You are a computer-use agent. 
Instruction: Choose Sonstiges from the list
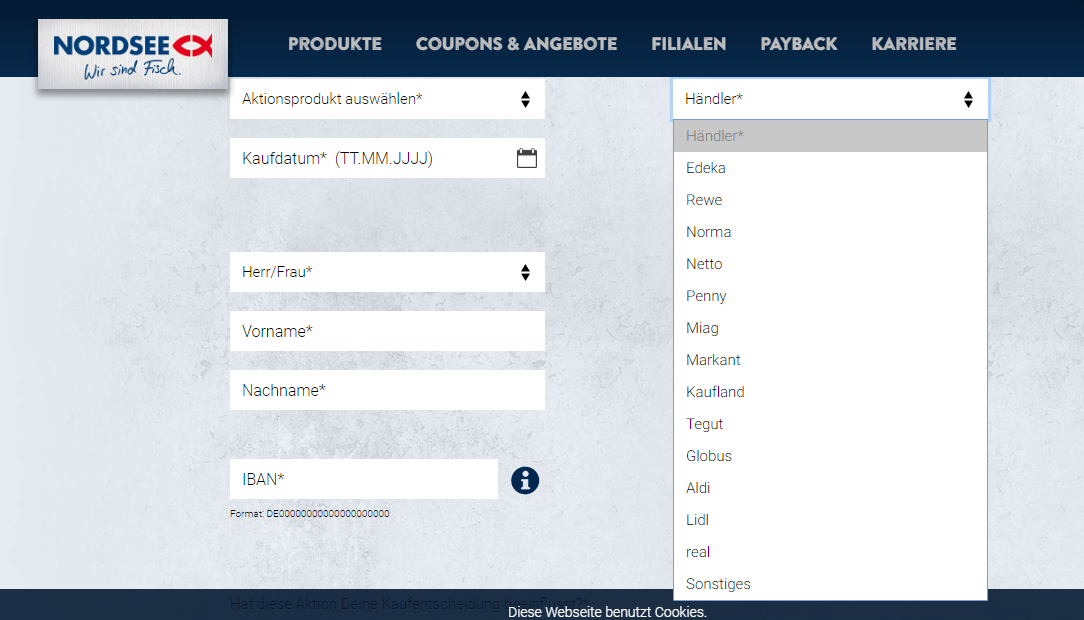830,584
